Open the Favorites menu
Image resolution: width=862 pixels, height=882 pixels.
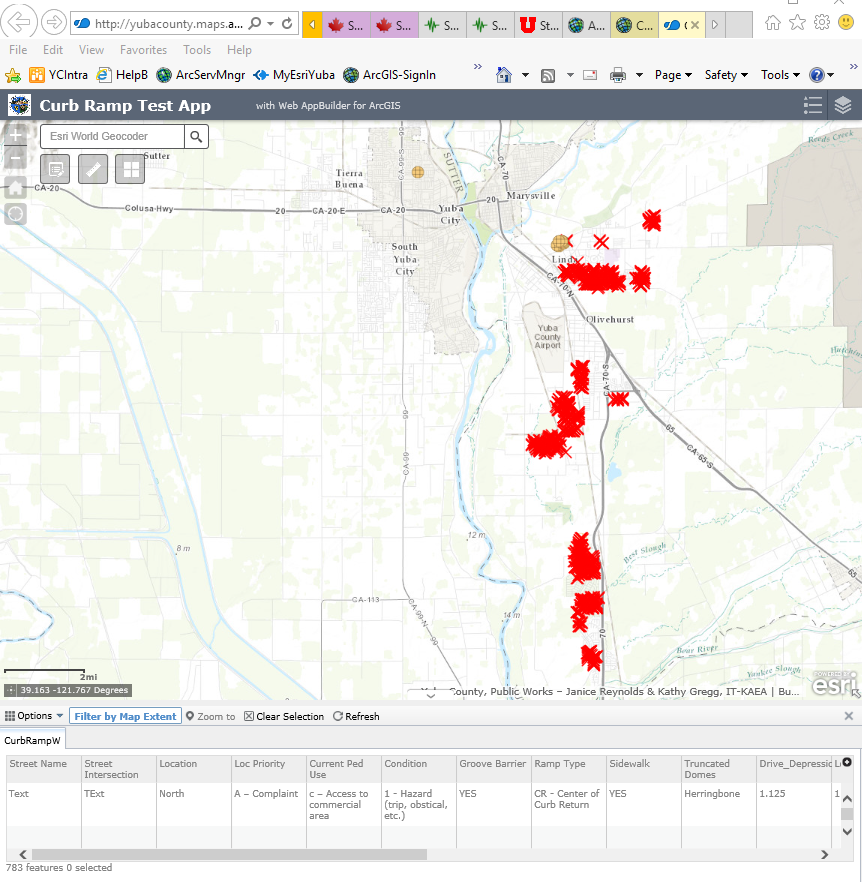click(143, 50)
